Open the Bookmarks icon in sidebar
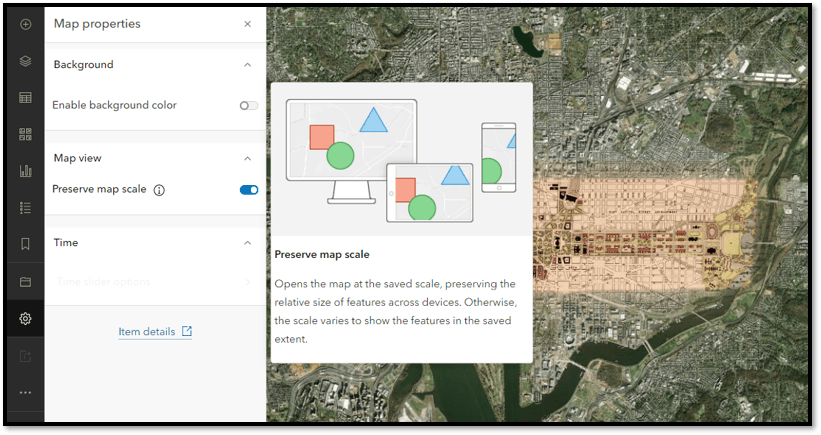Screen dimensions: 821x435 point(25,244)
